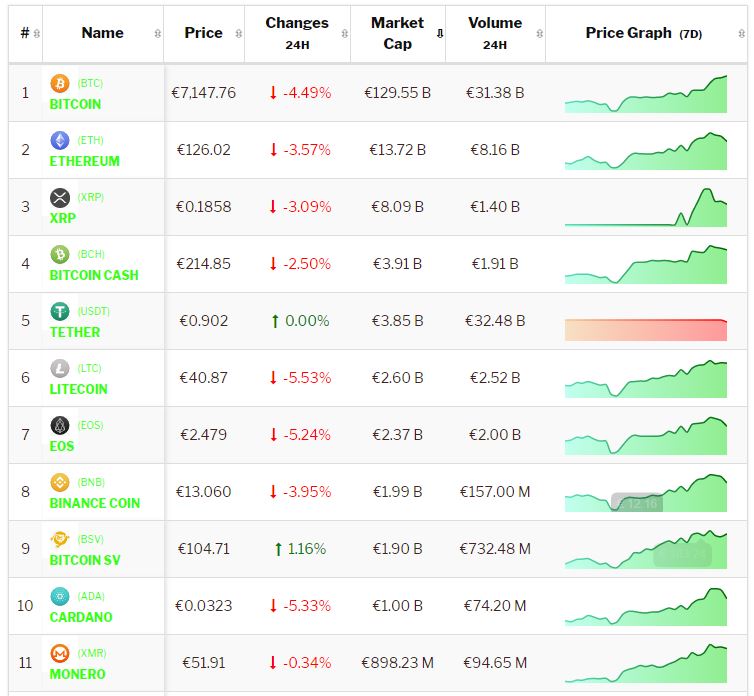The width and height of the screenshot is (754, 696).
Task: Sort table by Name column header
Action: pyautogui.click(x=102, y=33)
